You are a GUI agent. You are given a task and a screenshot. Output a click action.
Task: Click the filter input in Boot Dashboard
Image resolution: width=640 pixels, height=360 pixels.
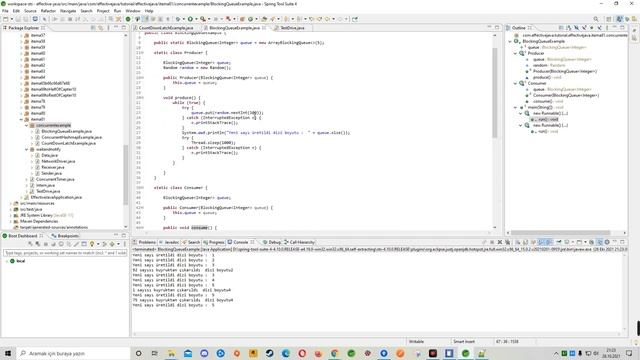point(65,253)
